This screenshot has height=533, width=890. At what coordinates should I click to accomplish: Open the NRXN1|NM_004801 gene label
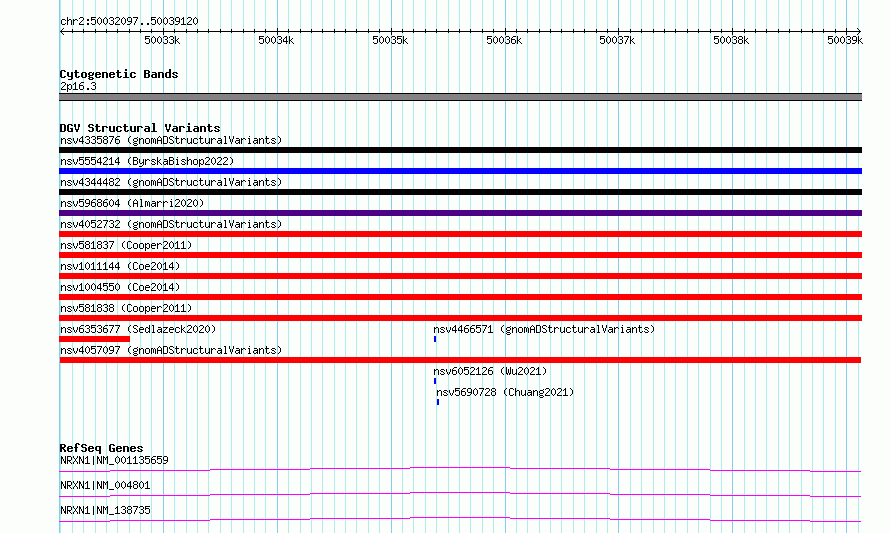[105, 485]
